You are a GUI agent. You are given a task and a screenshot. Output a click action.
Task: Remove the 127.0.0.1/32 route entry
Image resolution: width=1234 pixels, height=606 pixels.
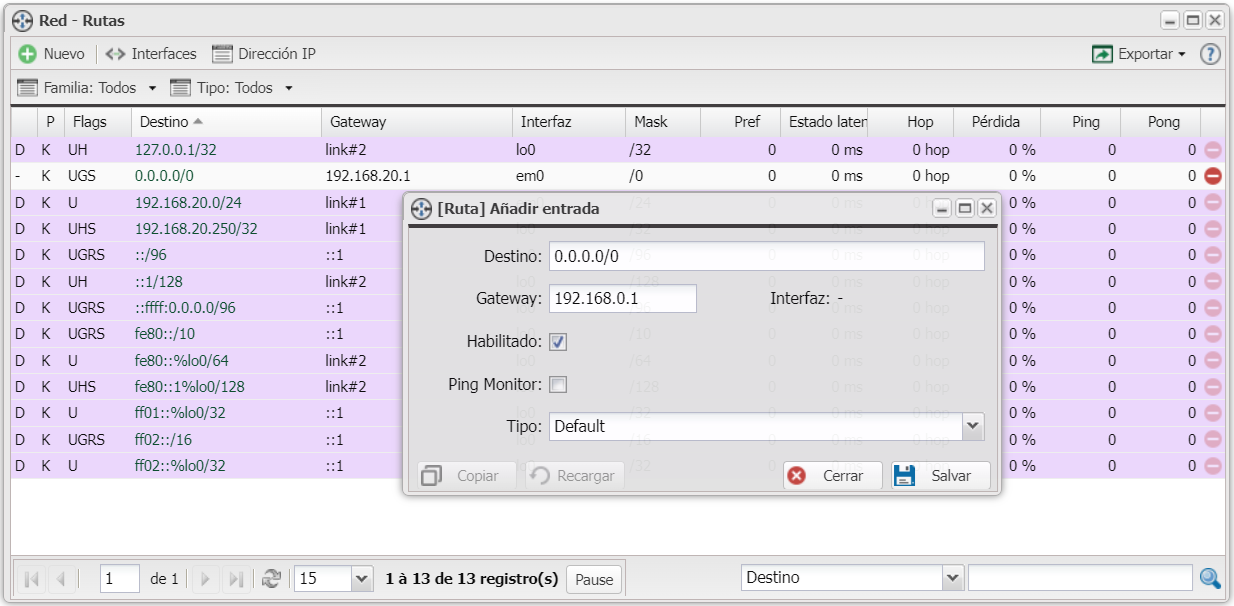1213,150
